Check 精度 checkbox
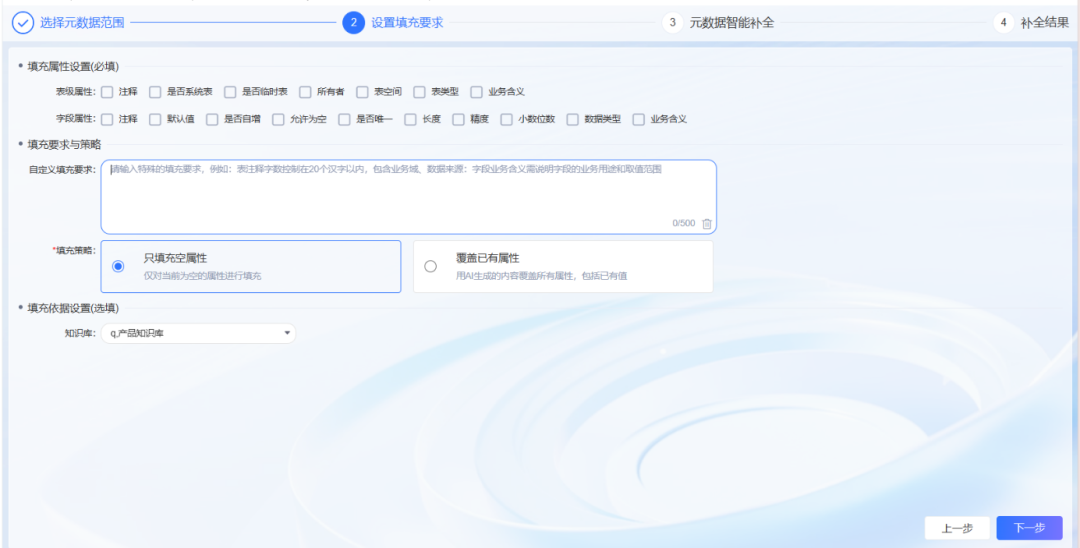Screen dimensions: 1080x548 [459, 119]
